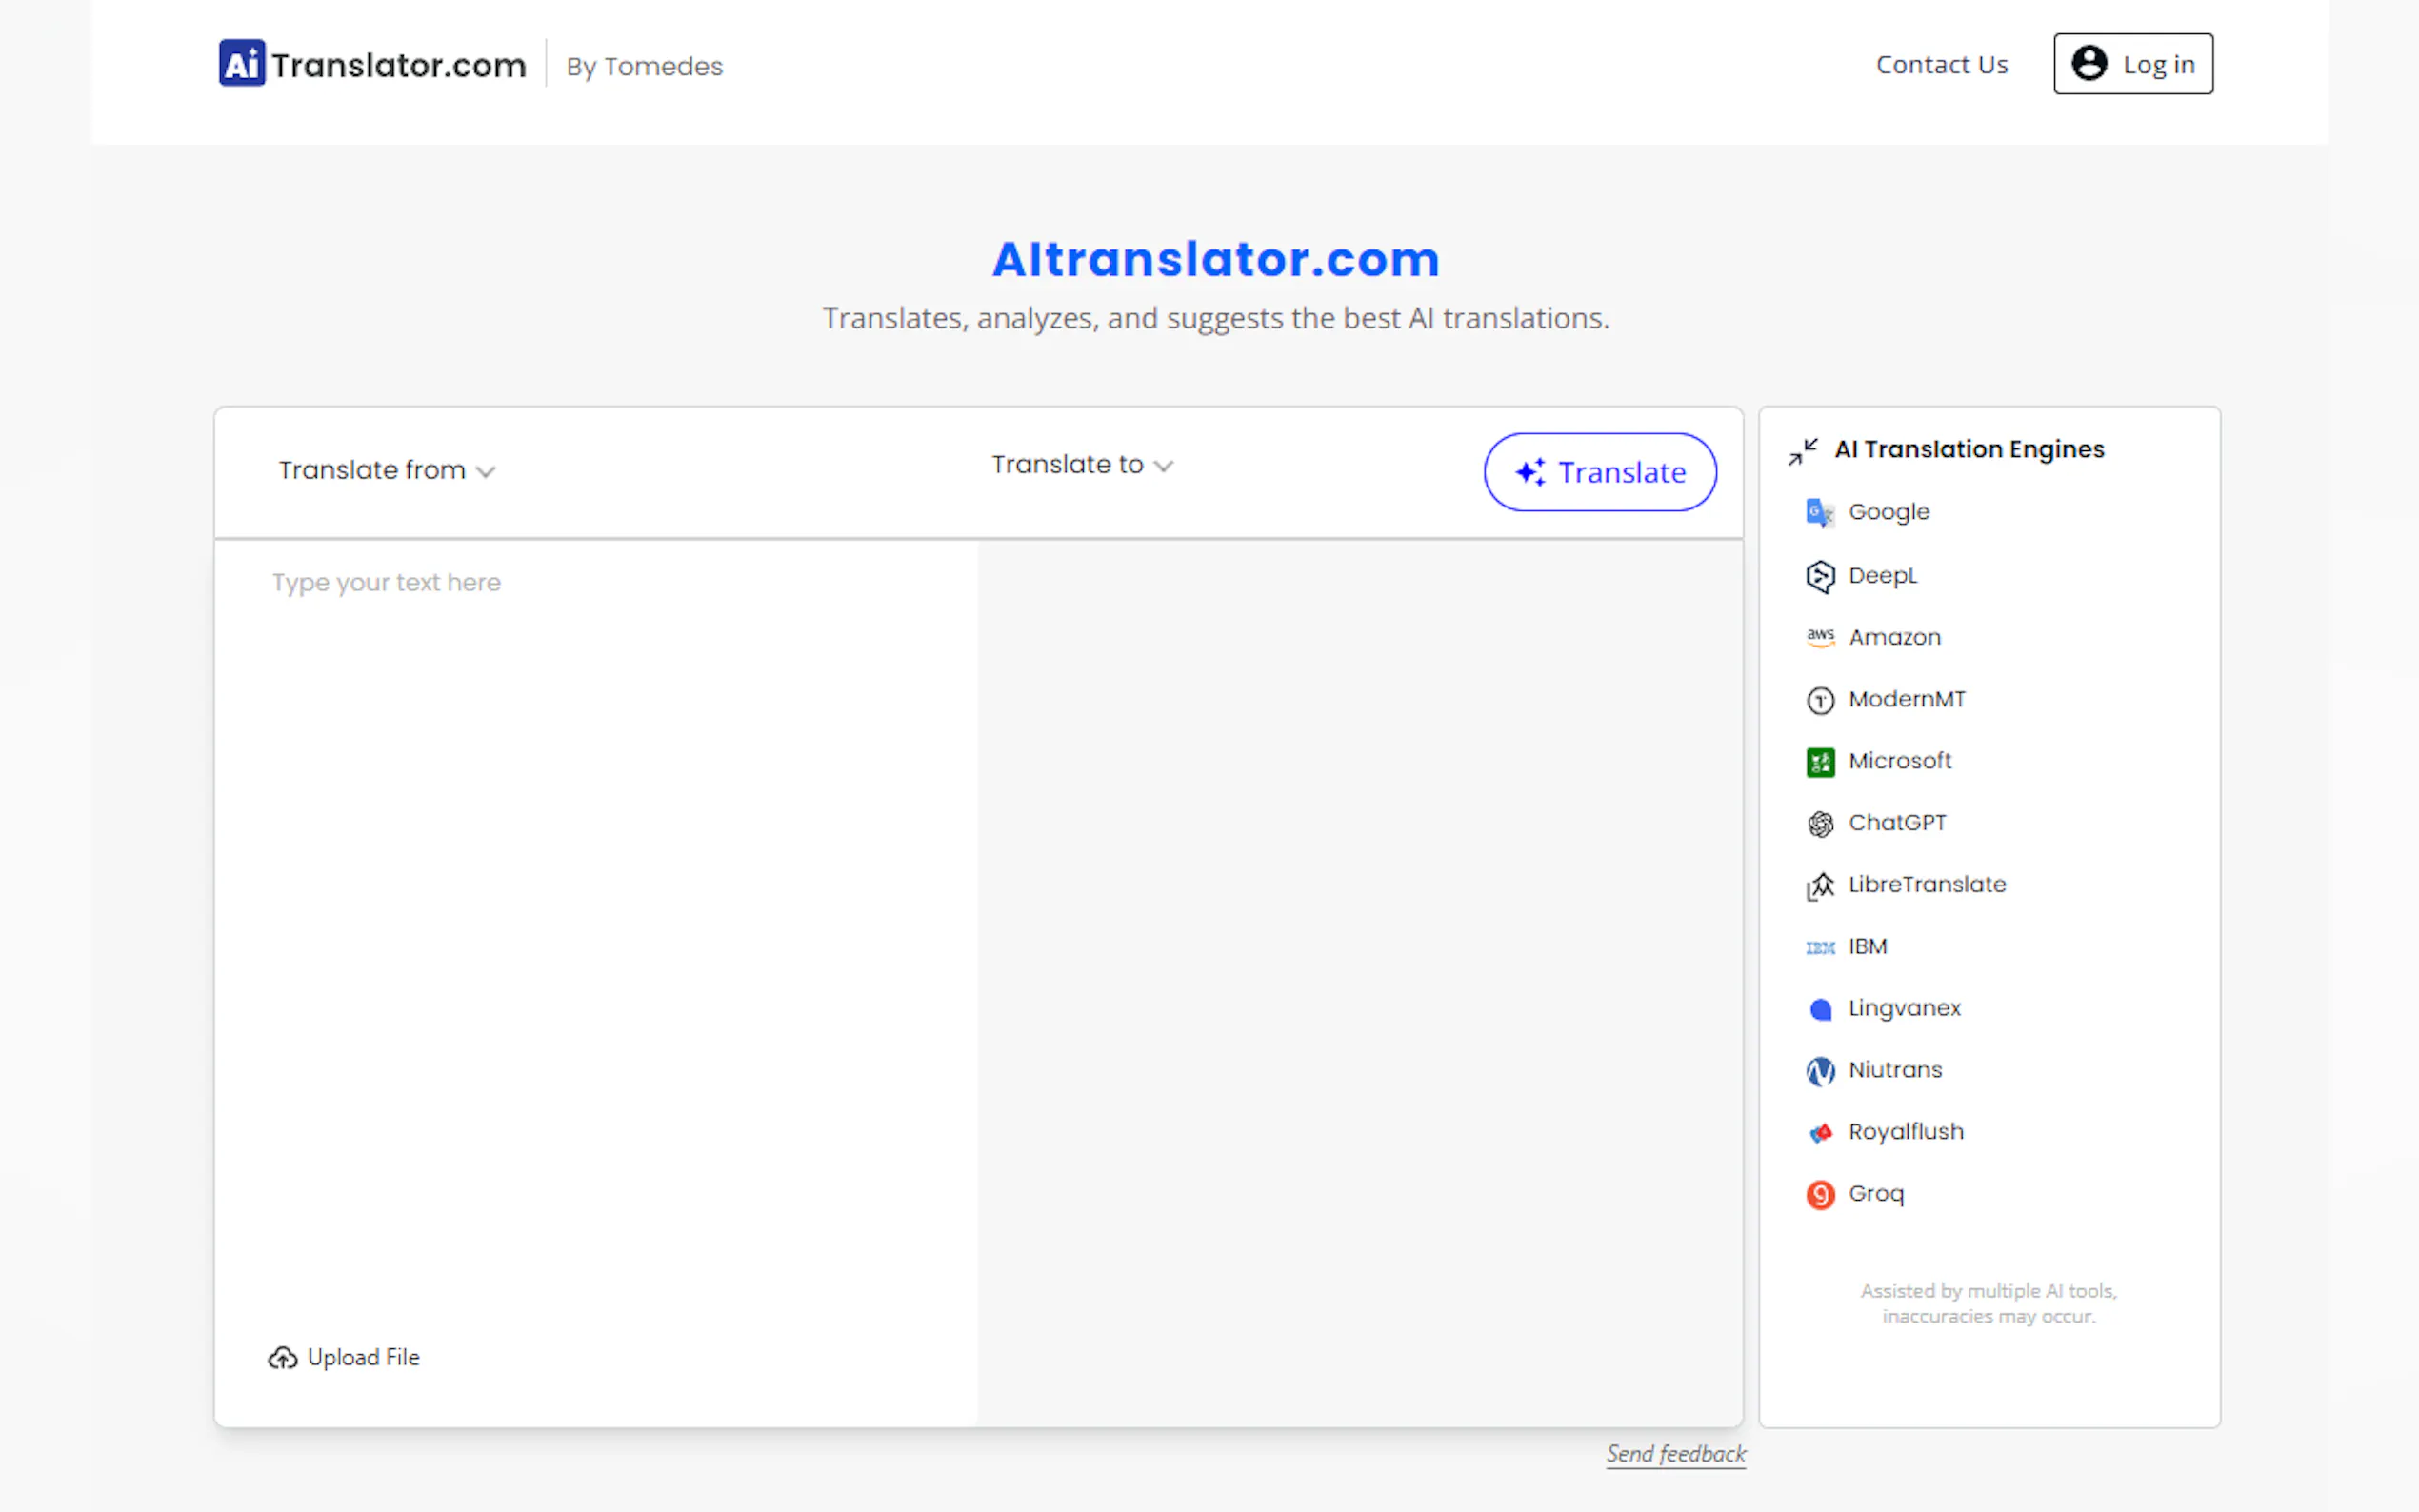2419x1512 pixels.
Task: Click the Log in button
Action: click(x=2132, y=65)
